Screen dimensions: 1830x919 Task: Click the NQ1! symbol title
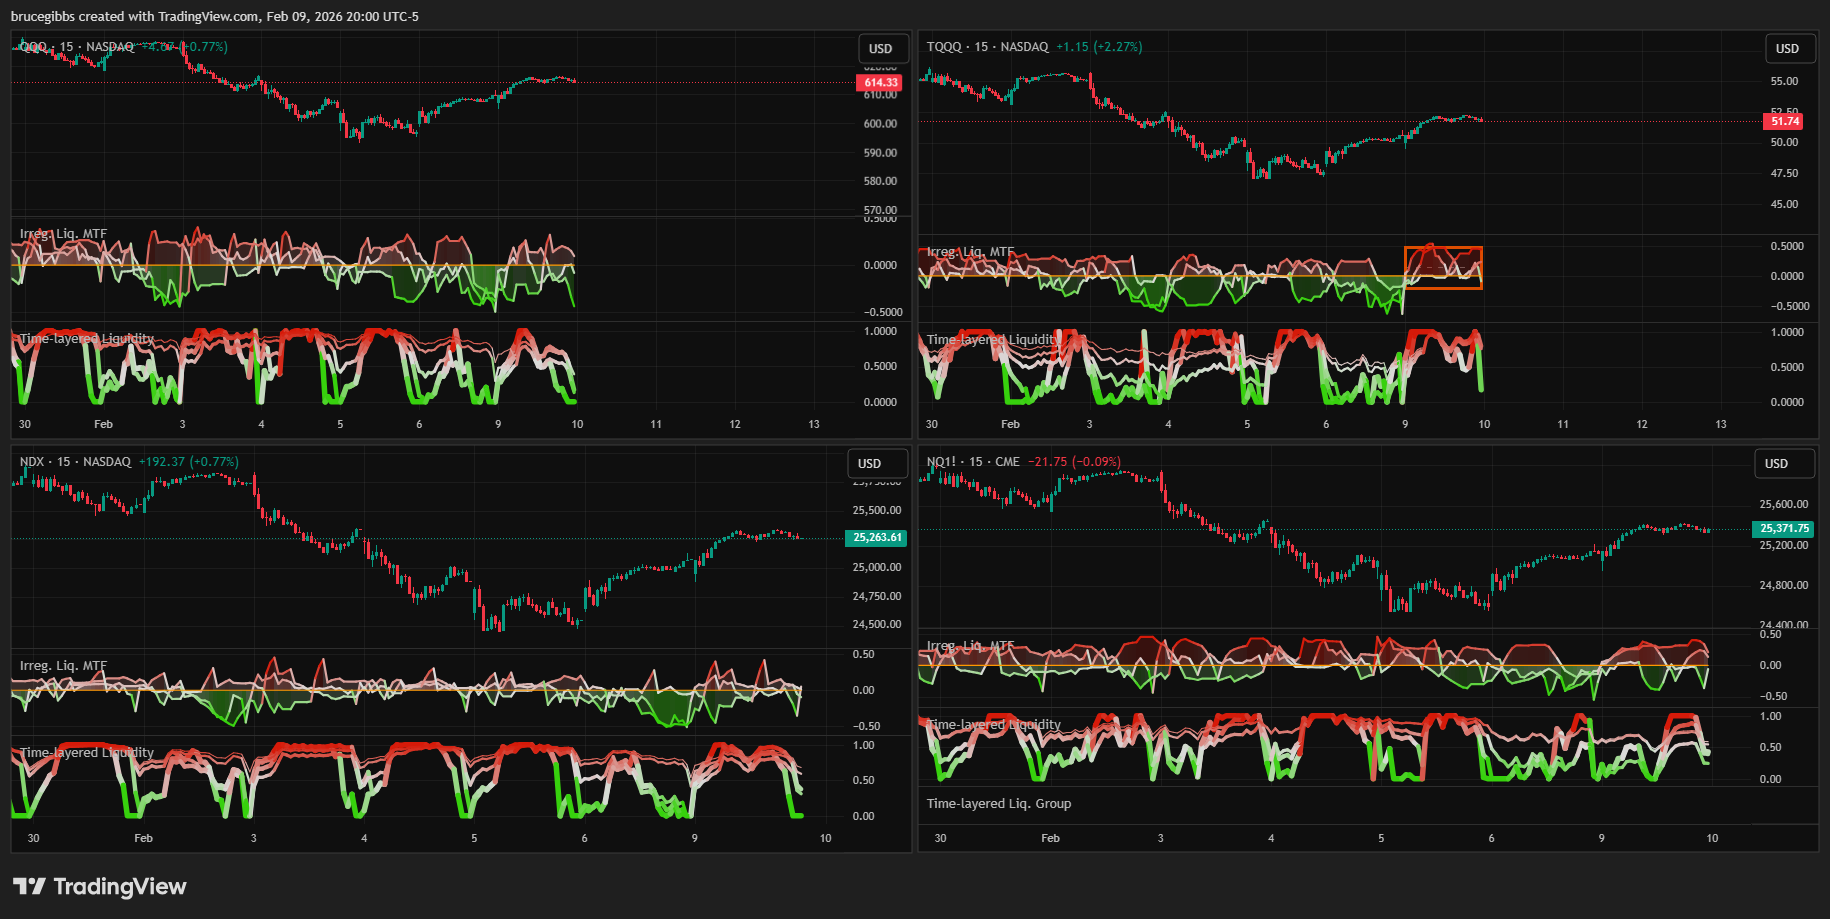tap(941, 462)
